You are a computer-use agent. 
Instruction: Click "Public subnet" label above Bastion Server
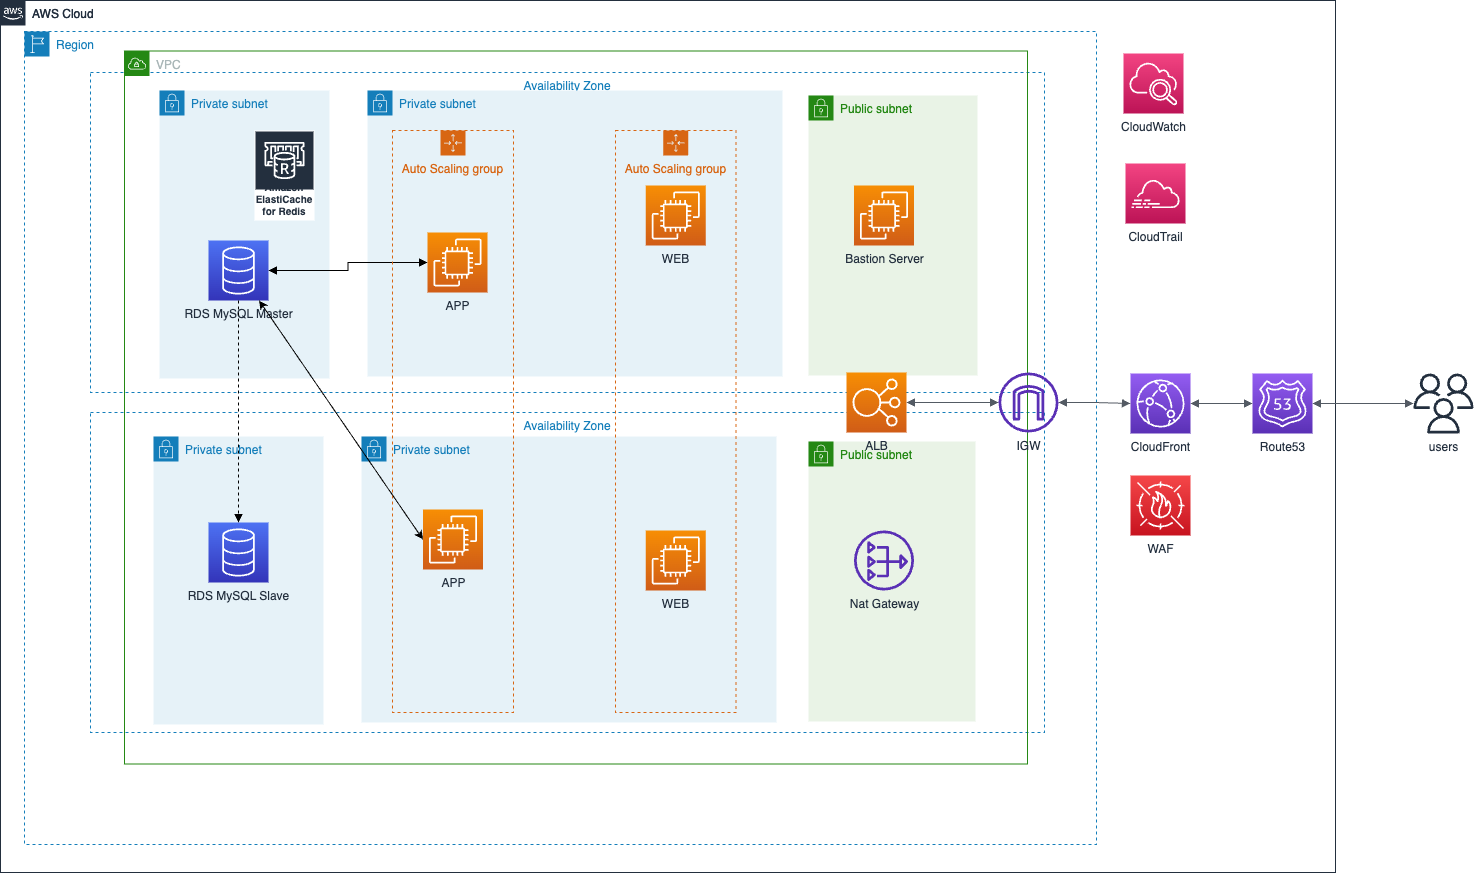(x=876, y=109)
